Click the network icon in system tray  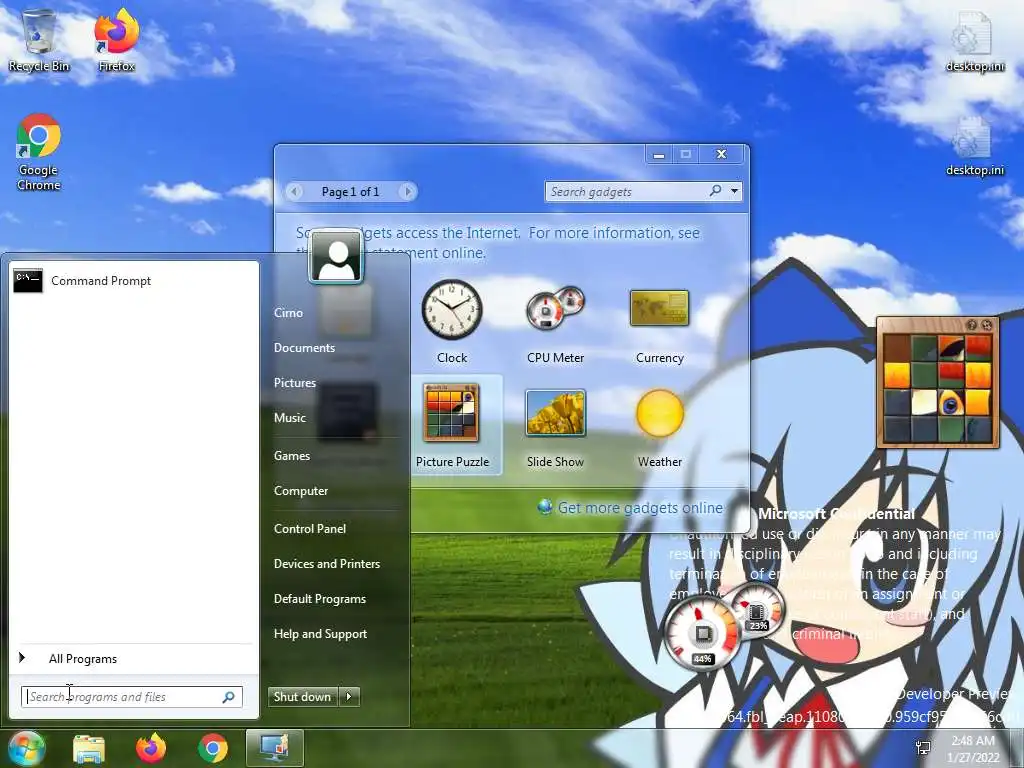(x=923, y=748)
